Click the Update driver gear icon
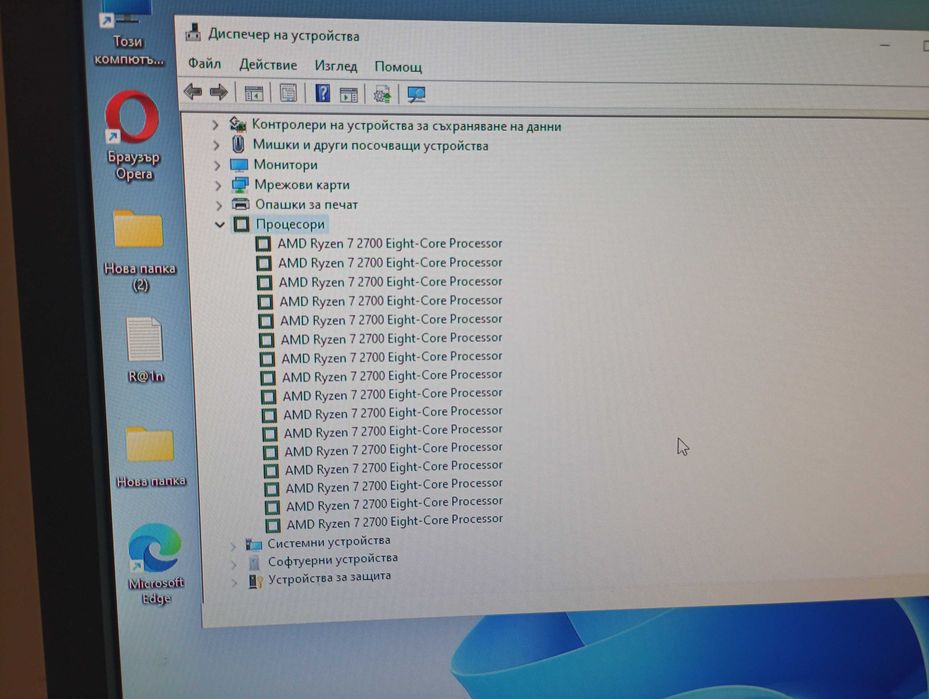Screen dimensions: 929x699 click(x=382, y=94)
